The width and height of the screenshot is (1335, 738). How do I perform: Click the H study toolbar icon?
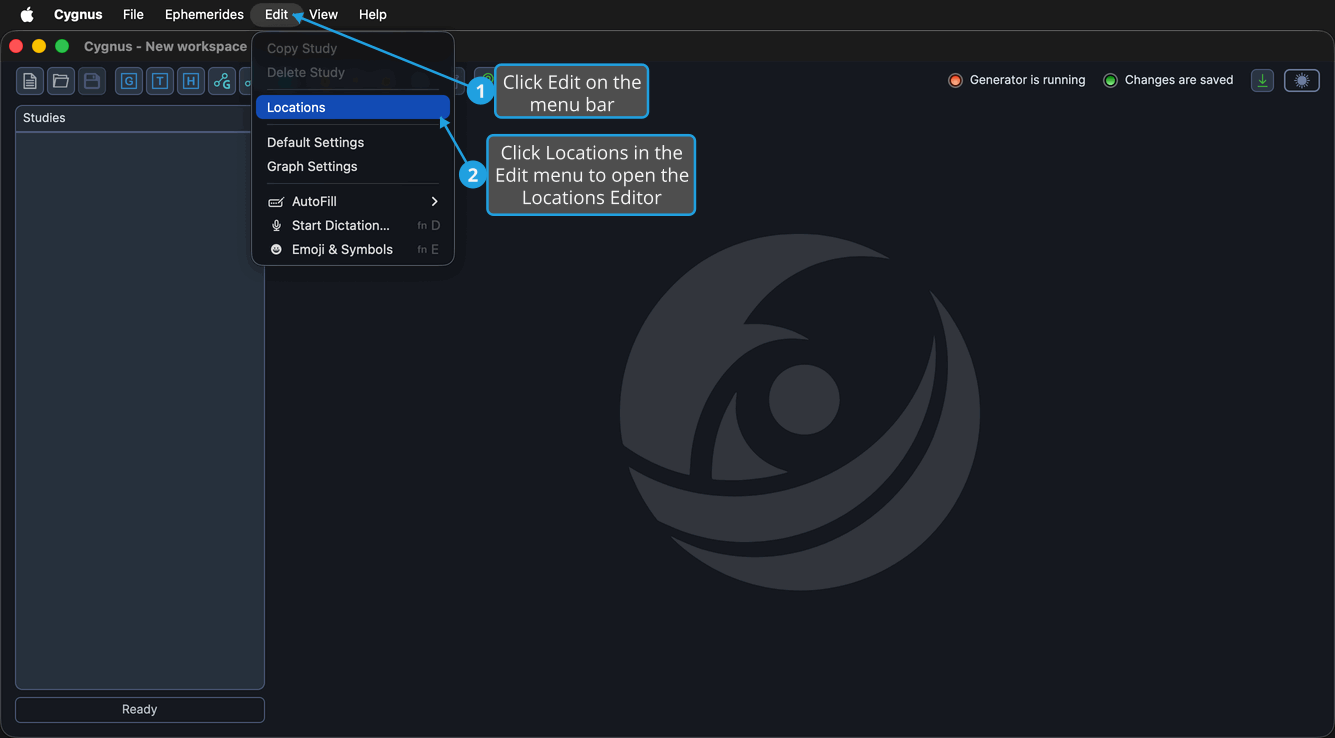click(x=191, y=81)
